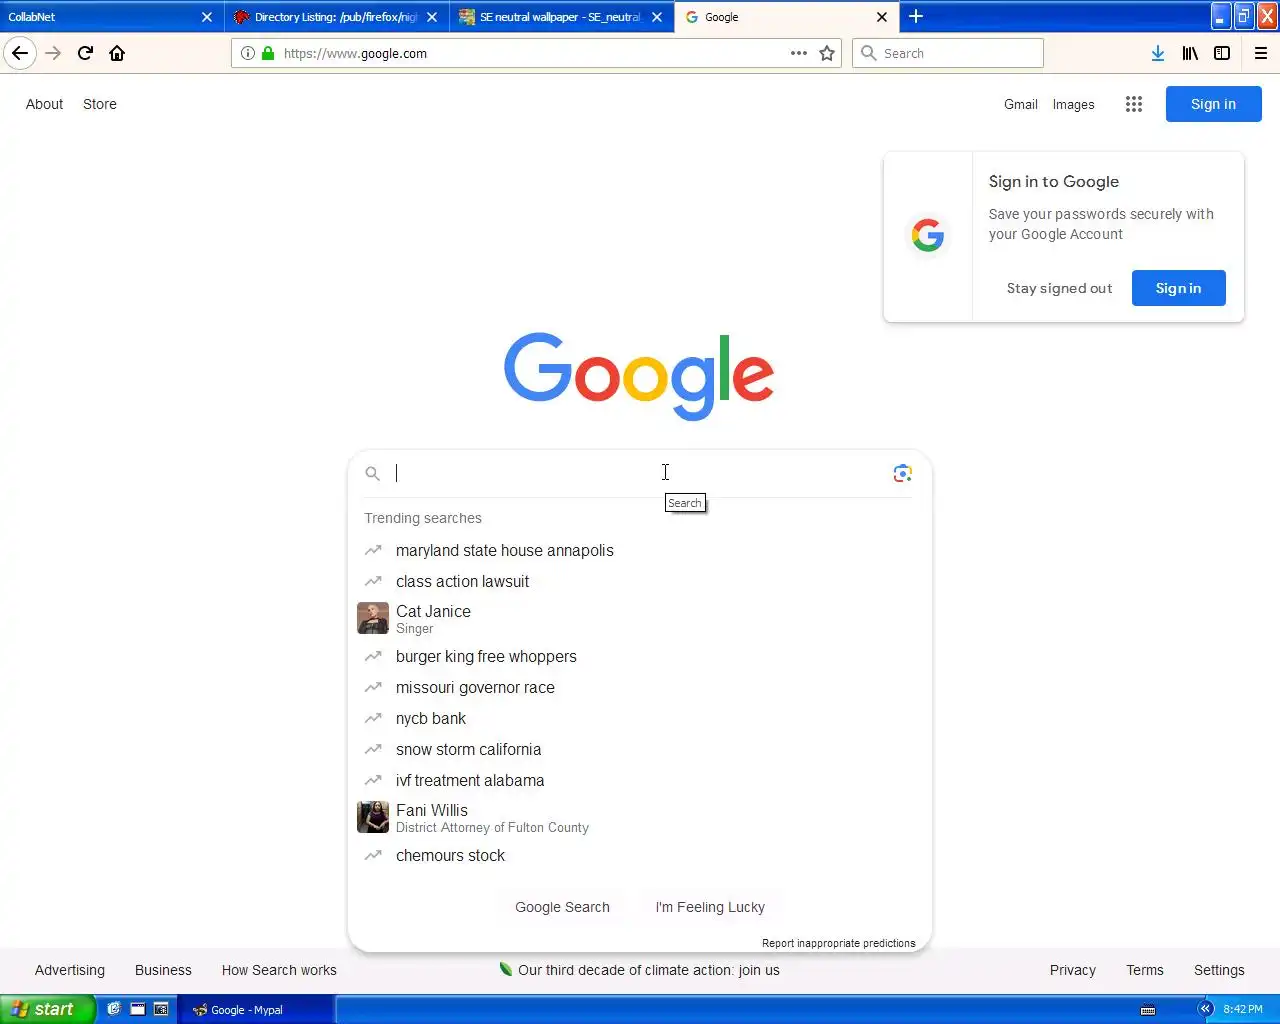Open the Settings footer link

[1219, 970]
